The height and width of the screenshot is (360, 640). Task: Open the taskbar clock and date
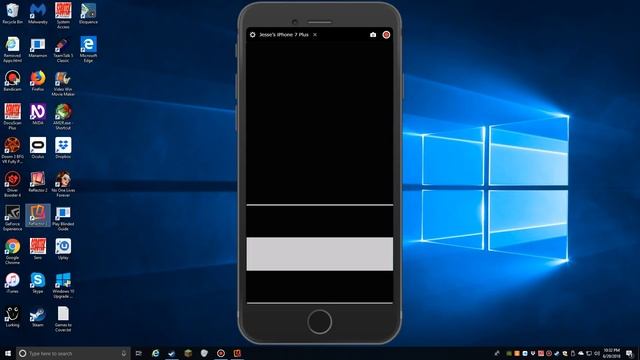tap(611, 353)
